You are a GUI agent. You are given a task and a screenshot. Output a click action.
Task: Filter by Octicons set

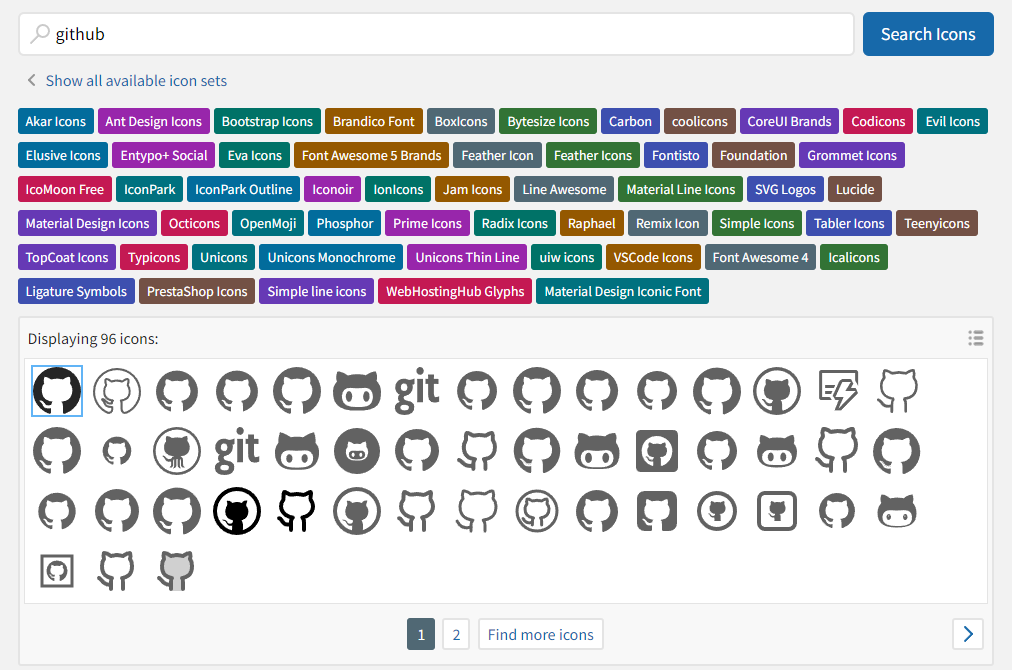(x=194, y=223)
